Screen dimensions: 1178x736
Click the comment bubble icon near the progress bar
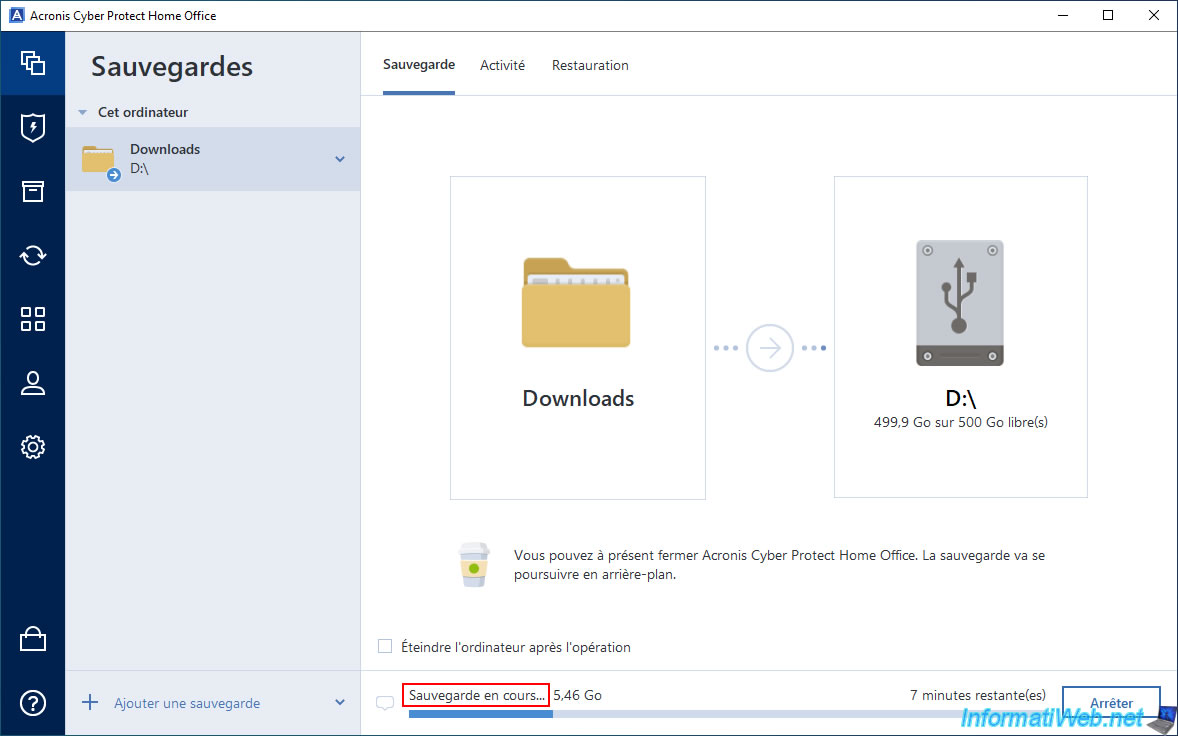click(385, 703)
